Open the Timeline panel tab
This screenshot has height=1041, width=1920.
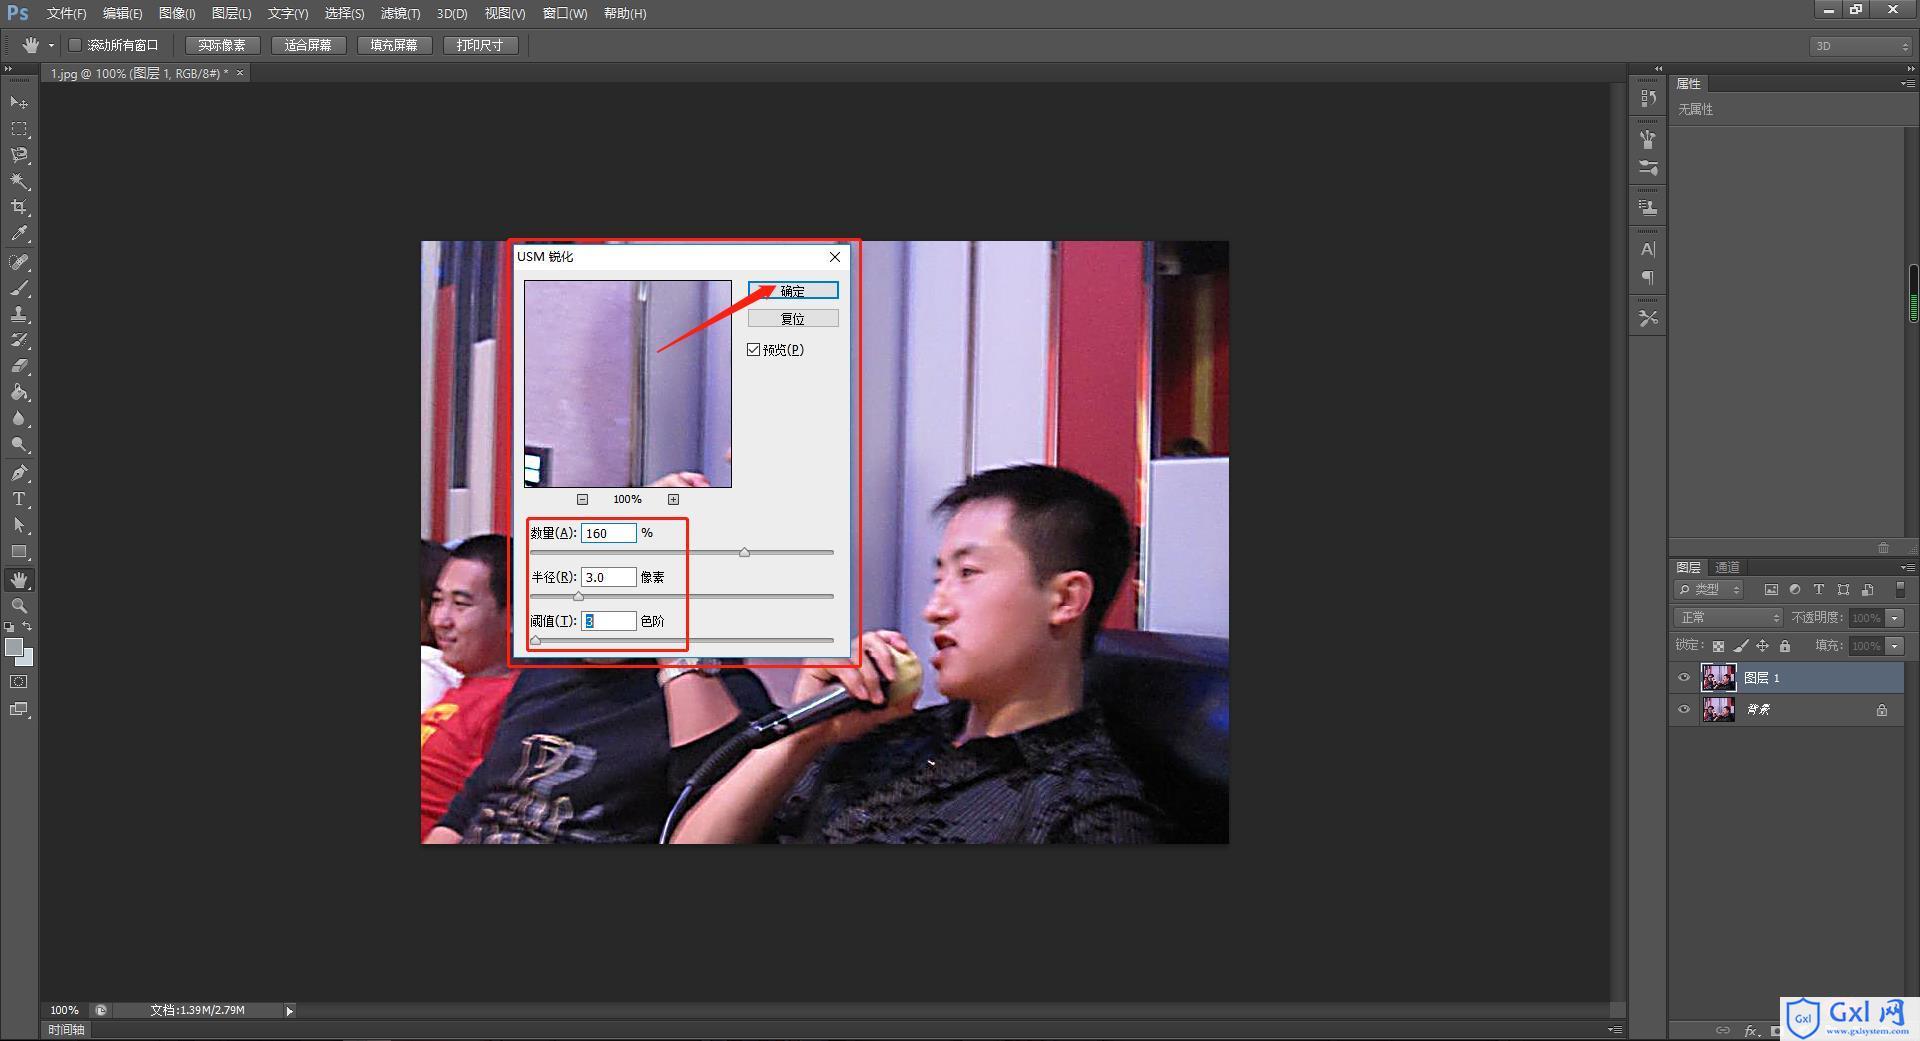[x=66, y=1030]
